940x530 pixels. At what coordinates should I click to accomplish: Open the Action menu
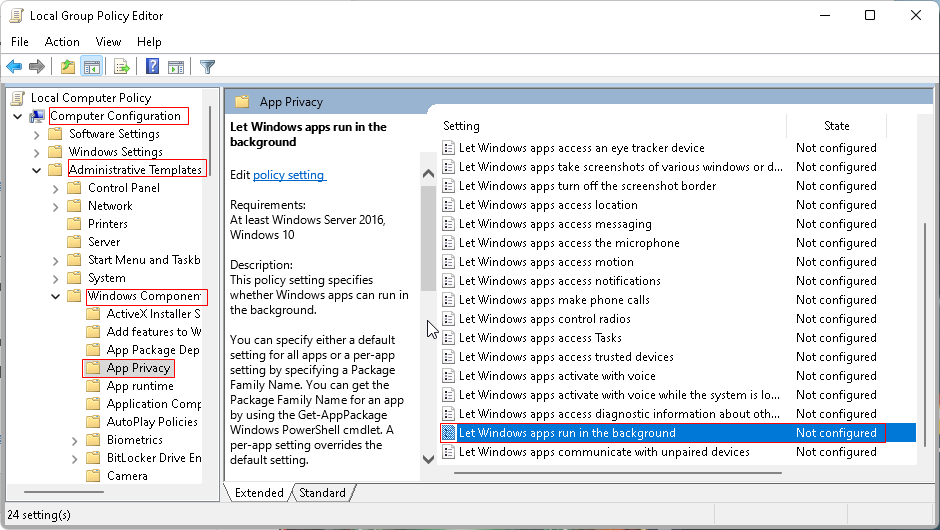coord(62,41)
